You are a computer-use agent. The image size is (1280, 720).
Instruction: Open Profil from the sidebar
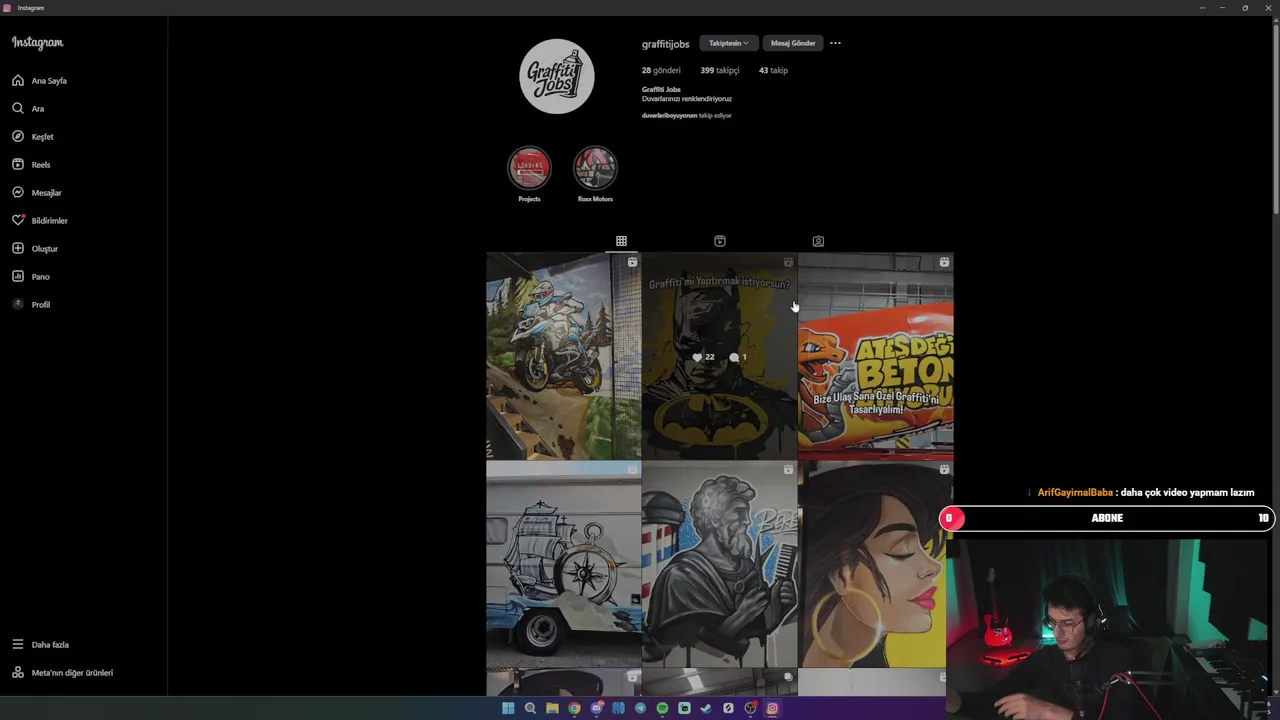tap(31, 304)
